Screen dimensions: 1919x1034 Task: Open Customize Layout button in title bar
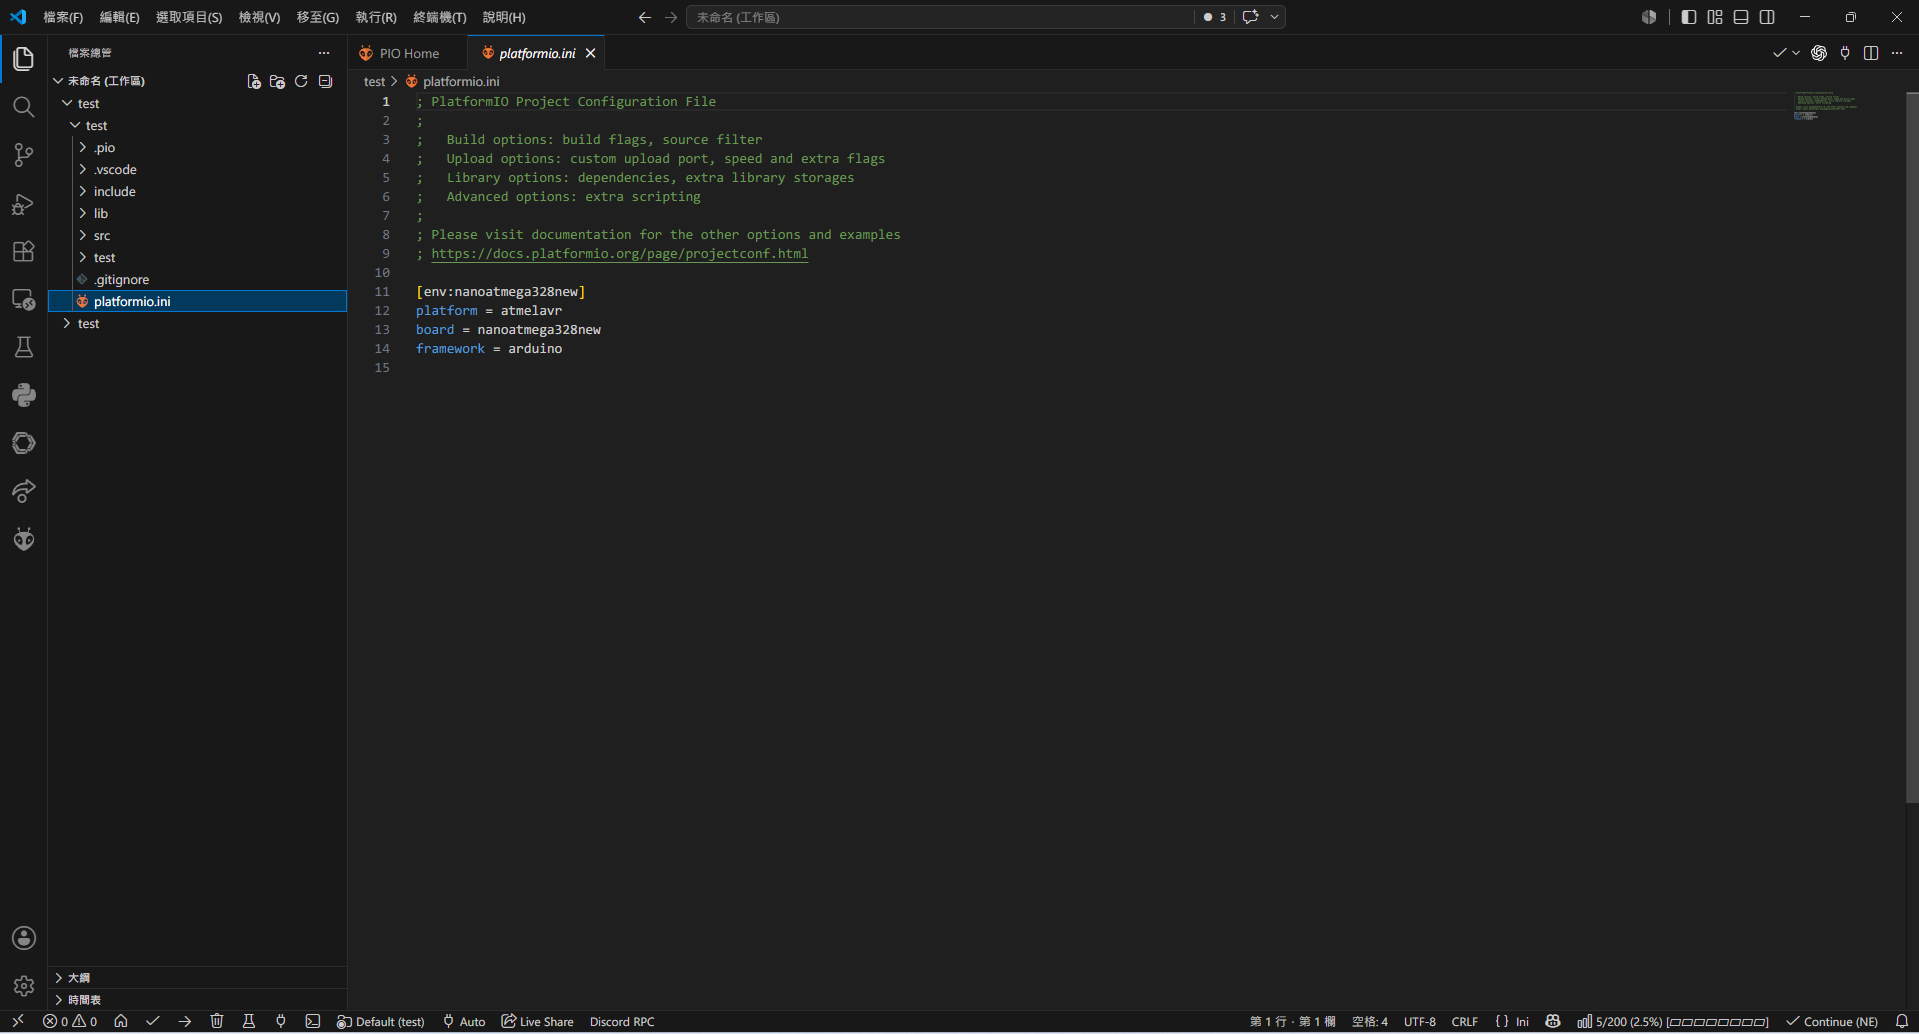[x=1715, y=17]
